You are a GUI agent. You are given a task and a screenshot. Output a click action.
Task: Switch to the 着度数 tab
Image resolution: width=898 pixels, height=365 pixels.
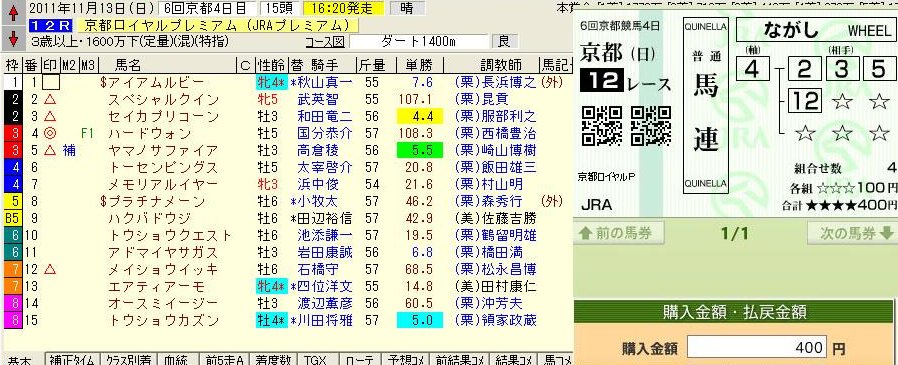pyautogui.click(x=273, y=359)
